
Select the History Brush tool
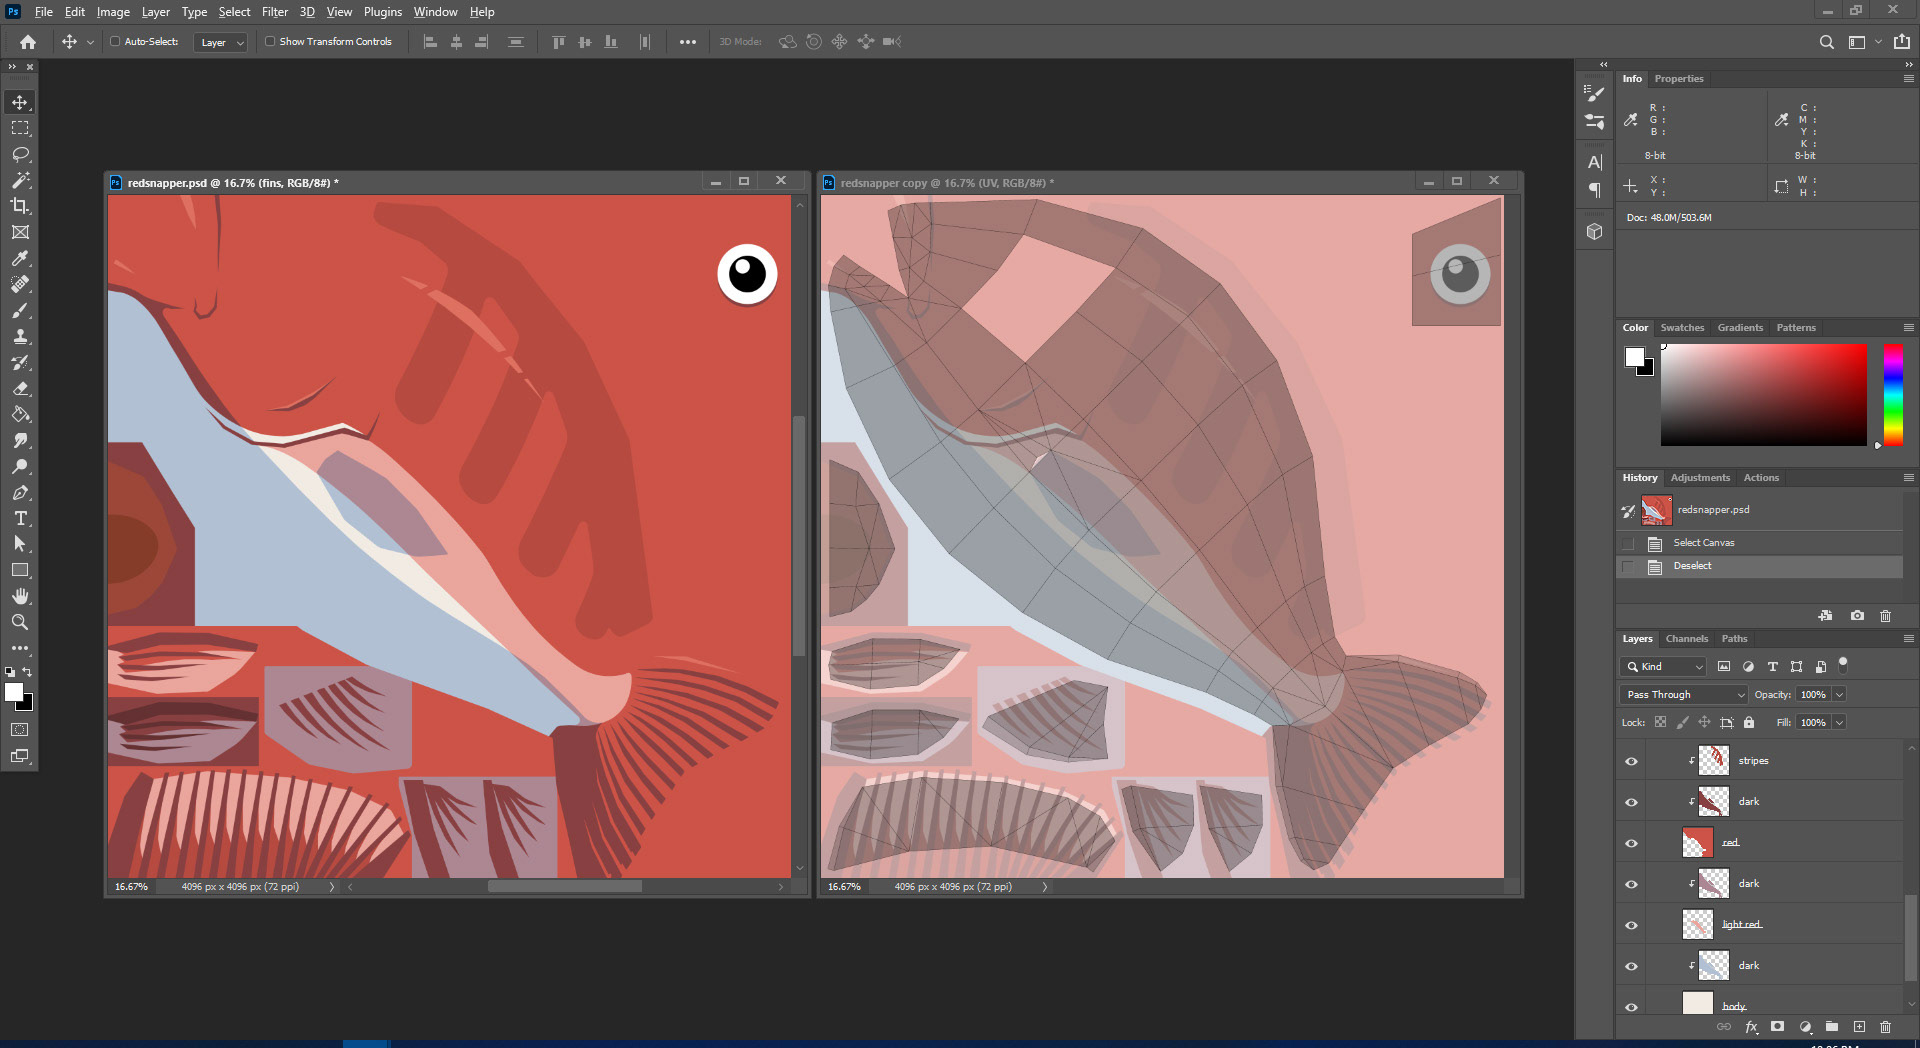[20, 362]
